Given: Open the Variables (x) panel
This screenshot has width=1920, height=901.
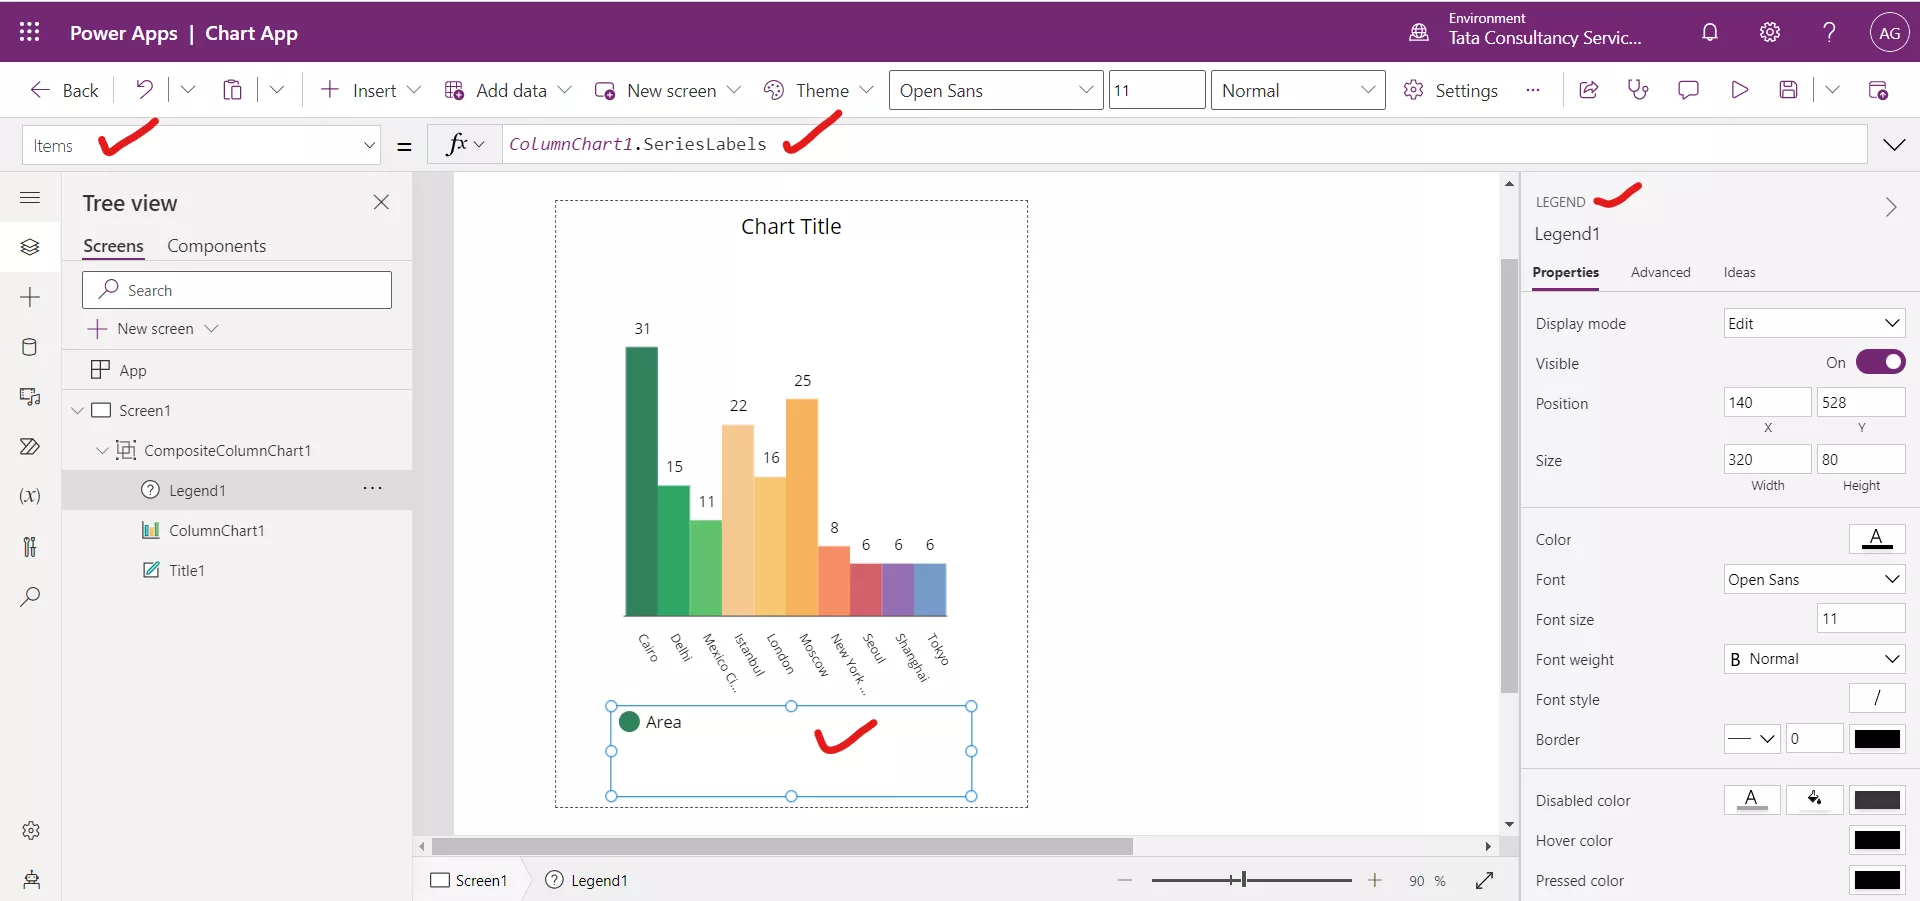Looking at the screenshot, I should (x=30, y=496).
